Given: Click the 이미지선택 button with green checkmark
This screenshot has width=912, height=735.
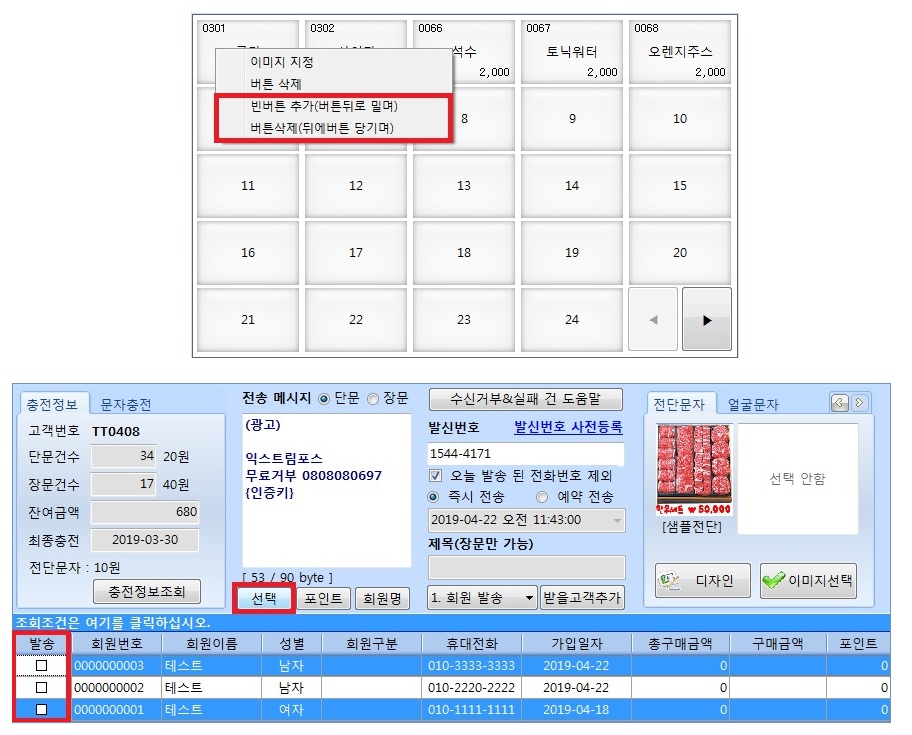Looking at the screenshot, I should pos(807,580).
